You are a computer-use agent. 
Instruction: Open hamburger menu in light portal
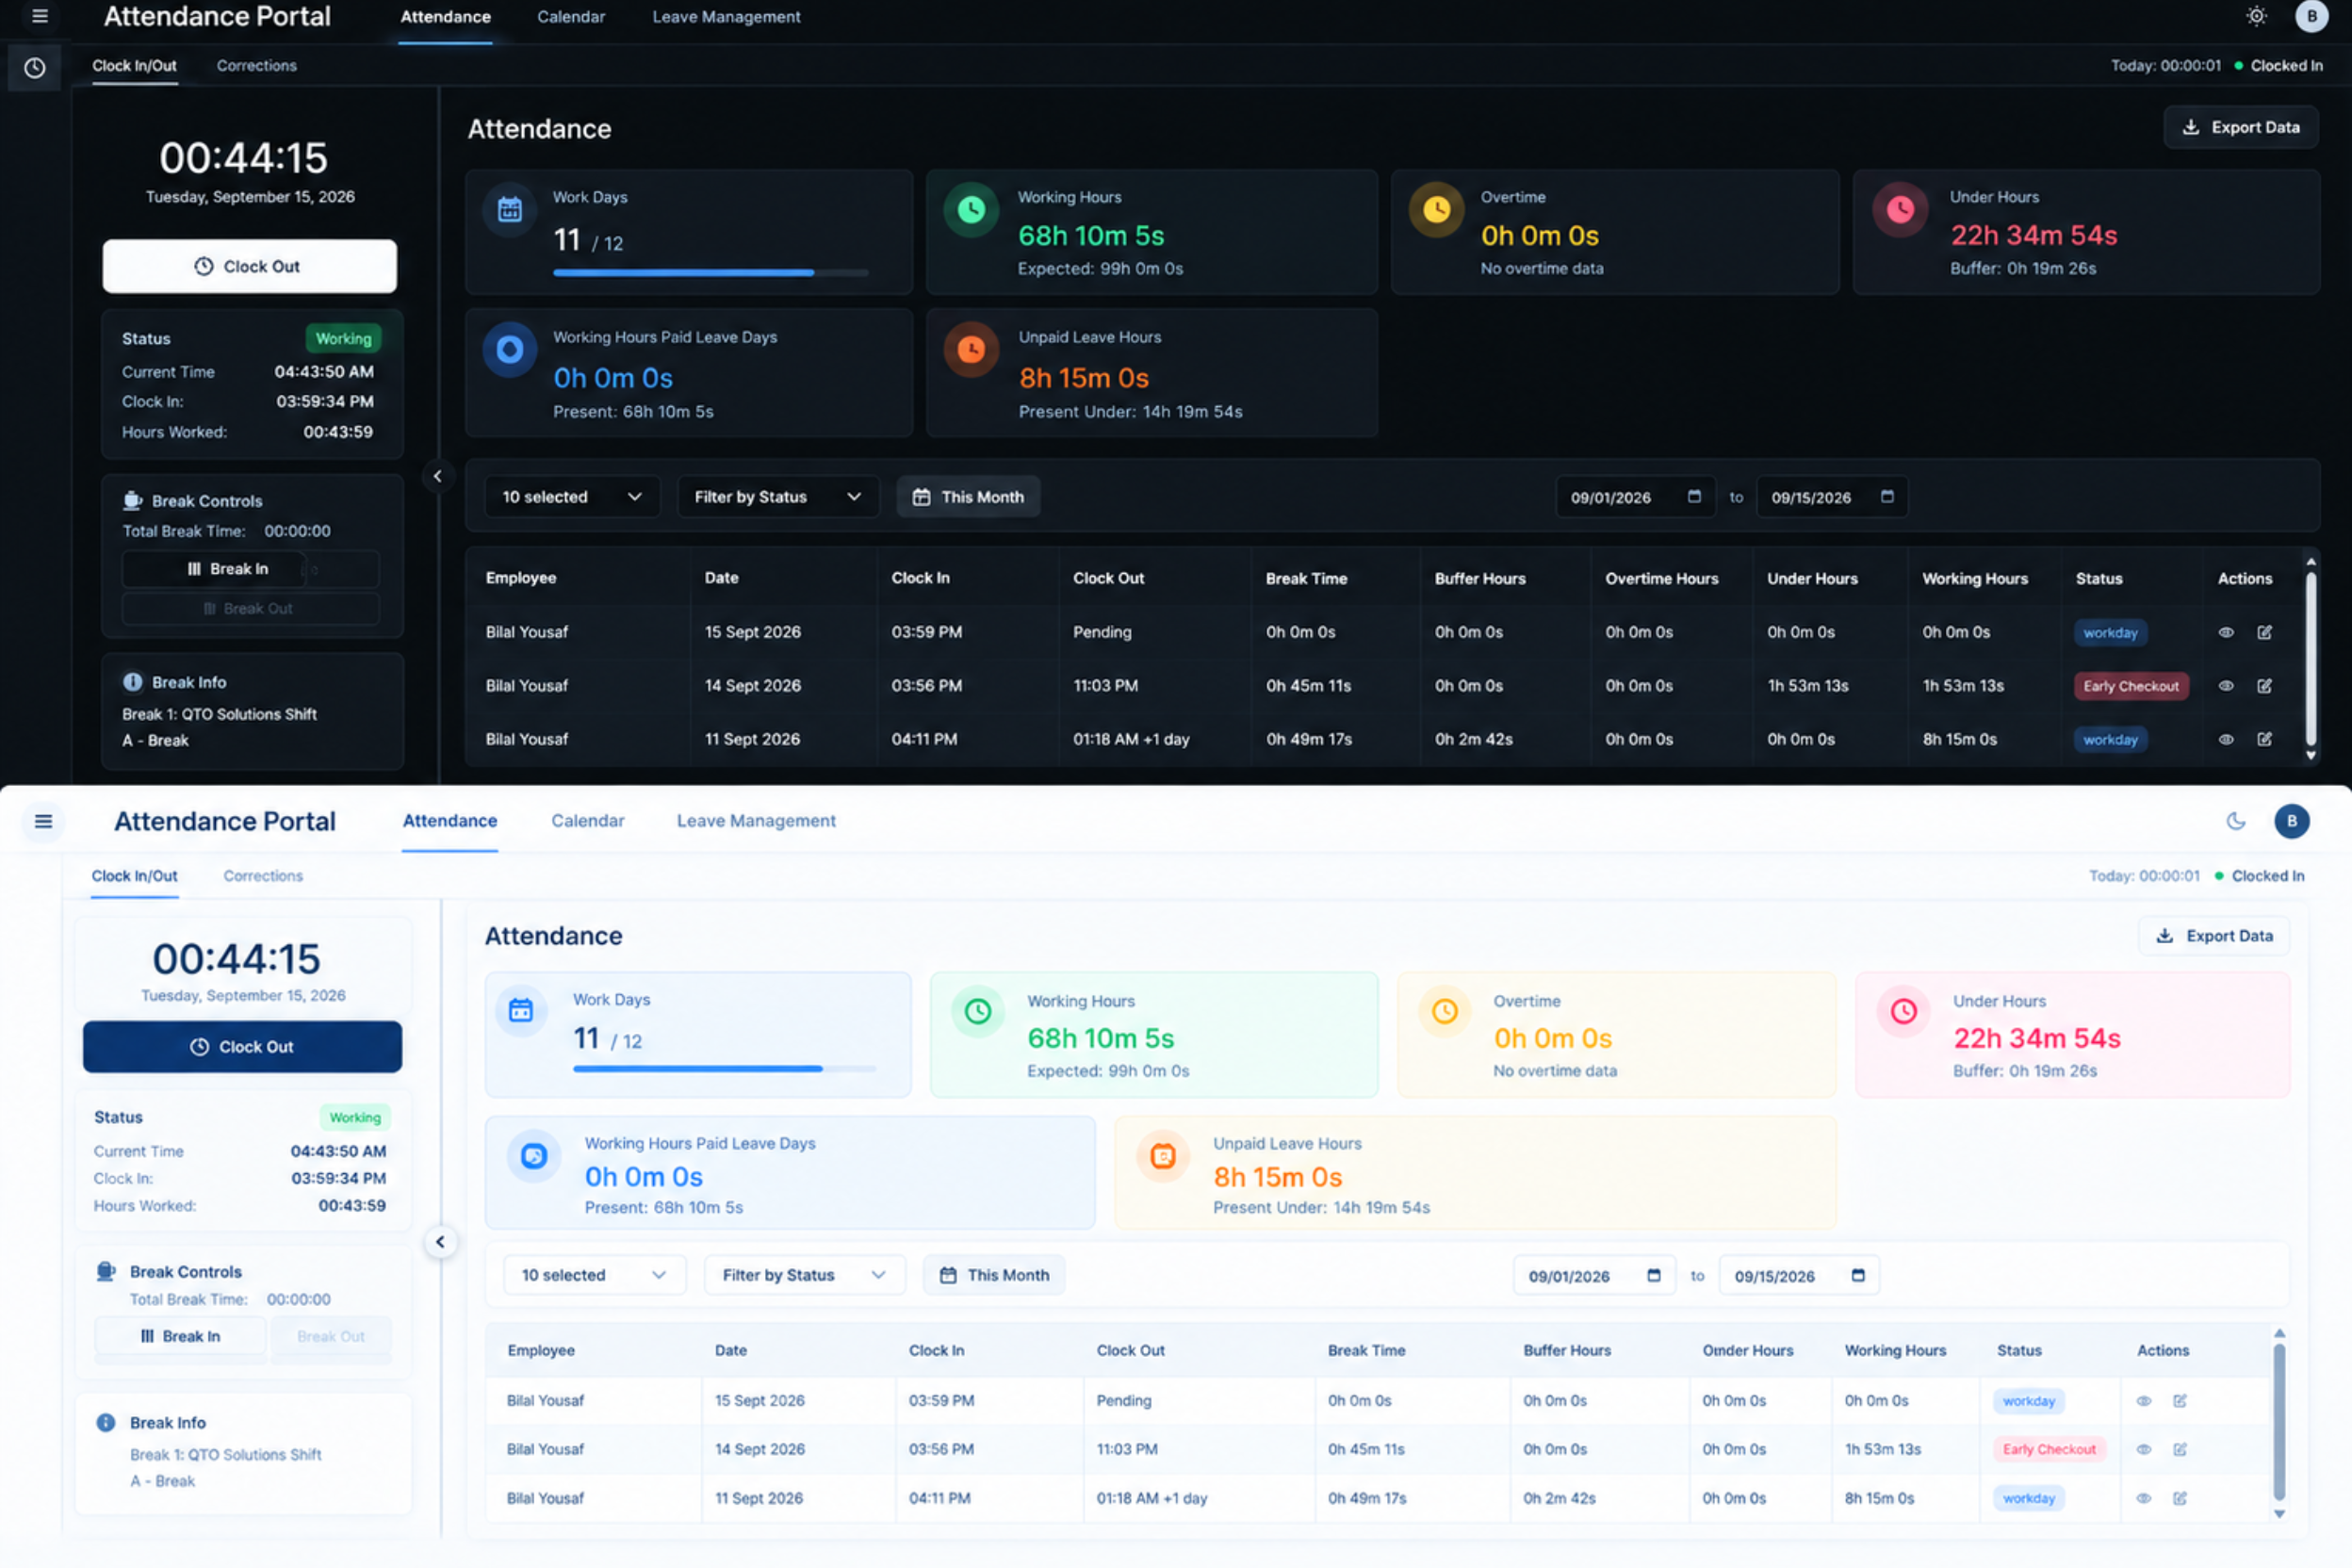click(43, 821)
